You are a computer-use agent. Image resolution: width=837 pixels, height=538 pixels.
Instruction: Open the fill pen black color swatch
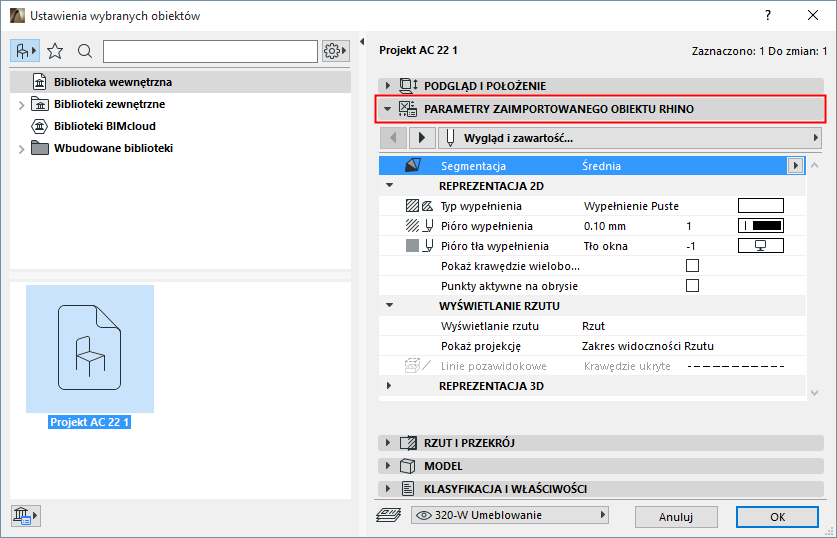761,226
